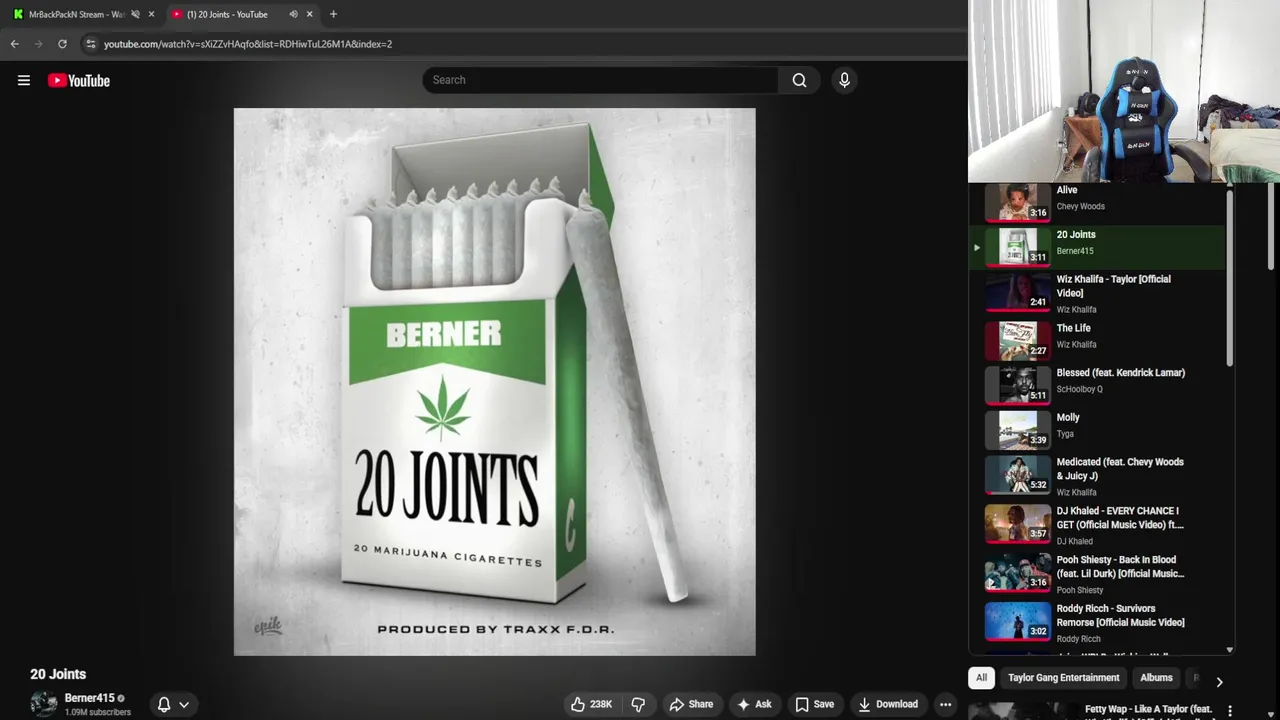1280x720 pixels.
Task: Go back with the browser back arrow
Action: (14, 44)
